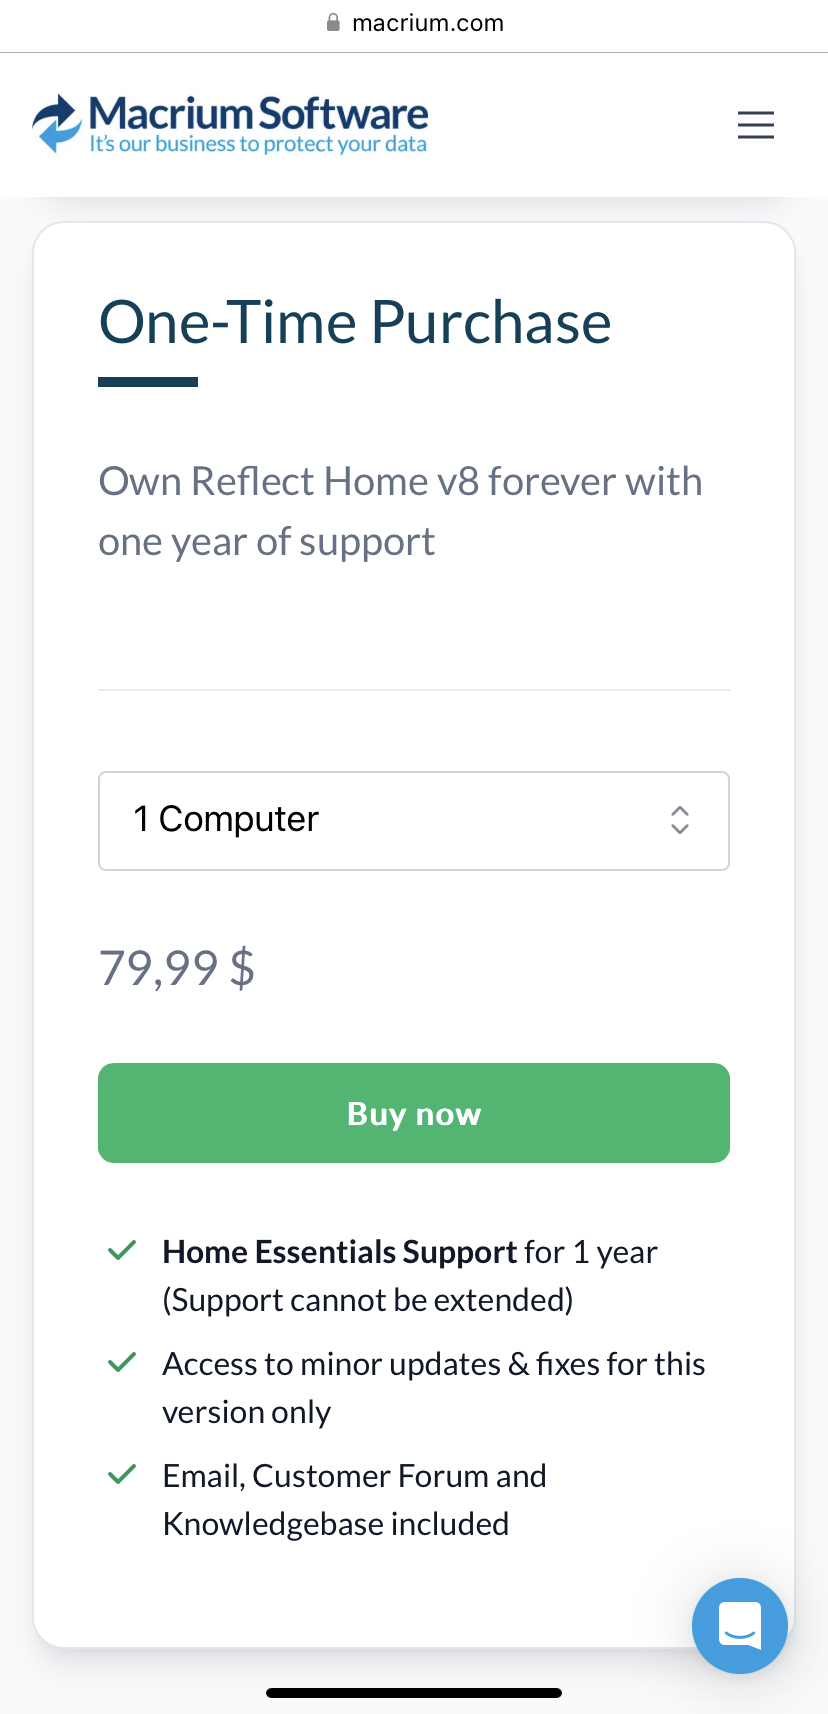The width and height of the screenshot is (828, 1714).
Task: Click checkmark beside Home Essentials Support
Action: (x=122, y=1251)
